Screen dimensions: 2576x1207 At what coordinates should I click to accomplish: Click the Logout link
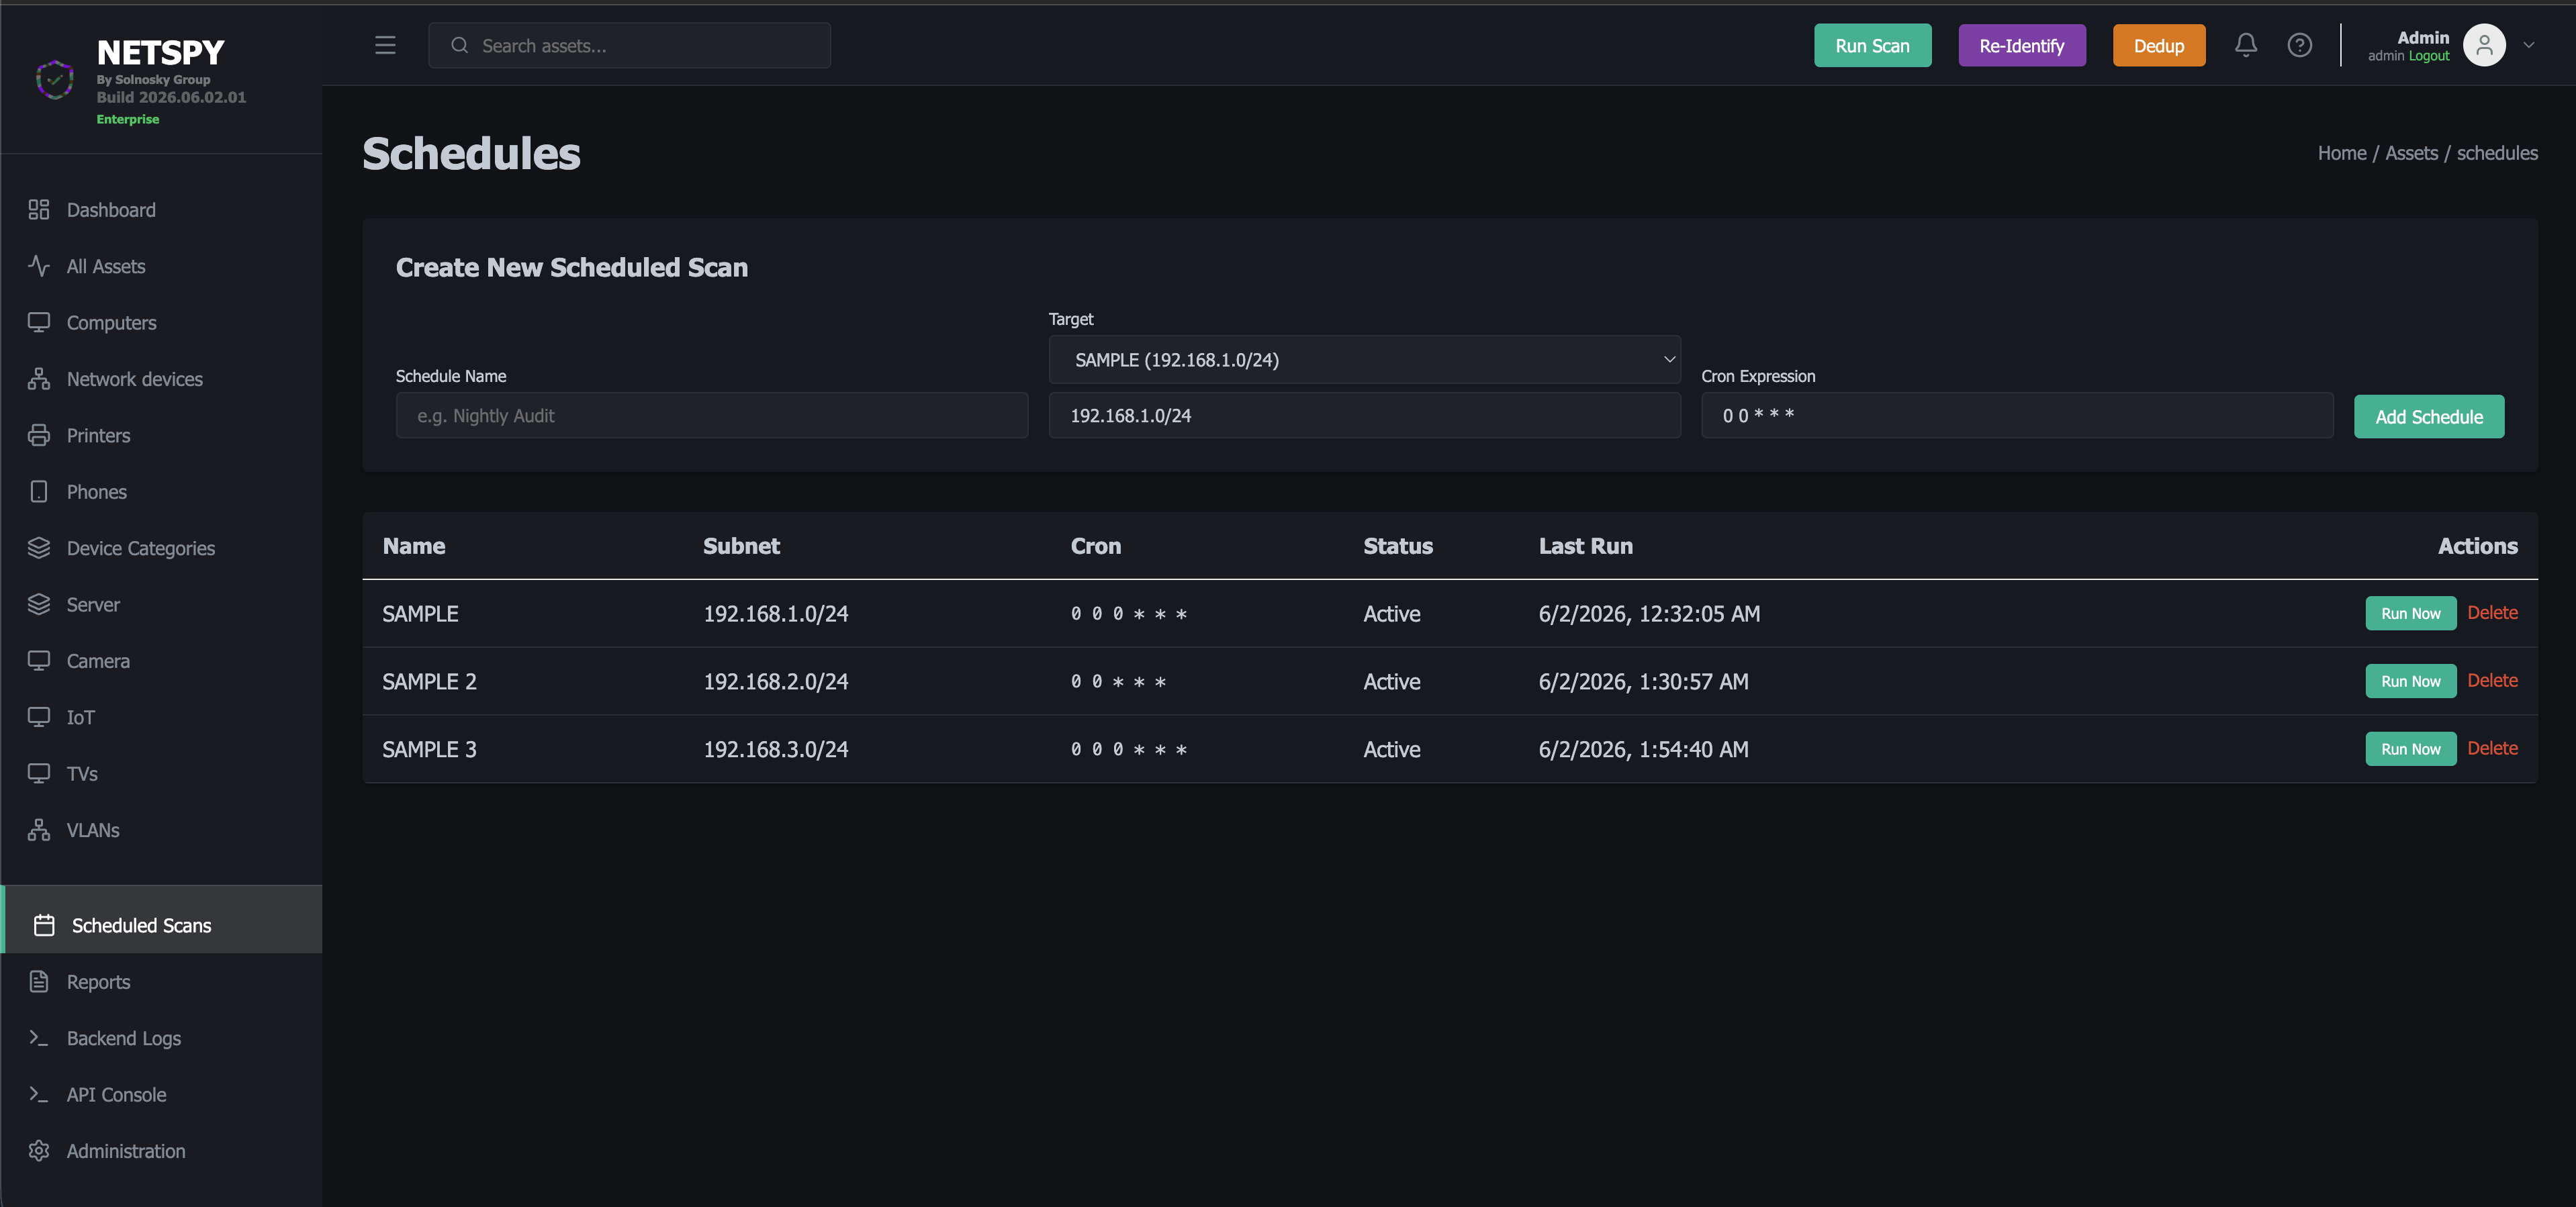click(2429, 56)
